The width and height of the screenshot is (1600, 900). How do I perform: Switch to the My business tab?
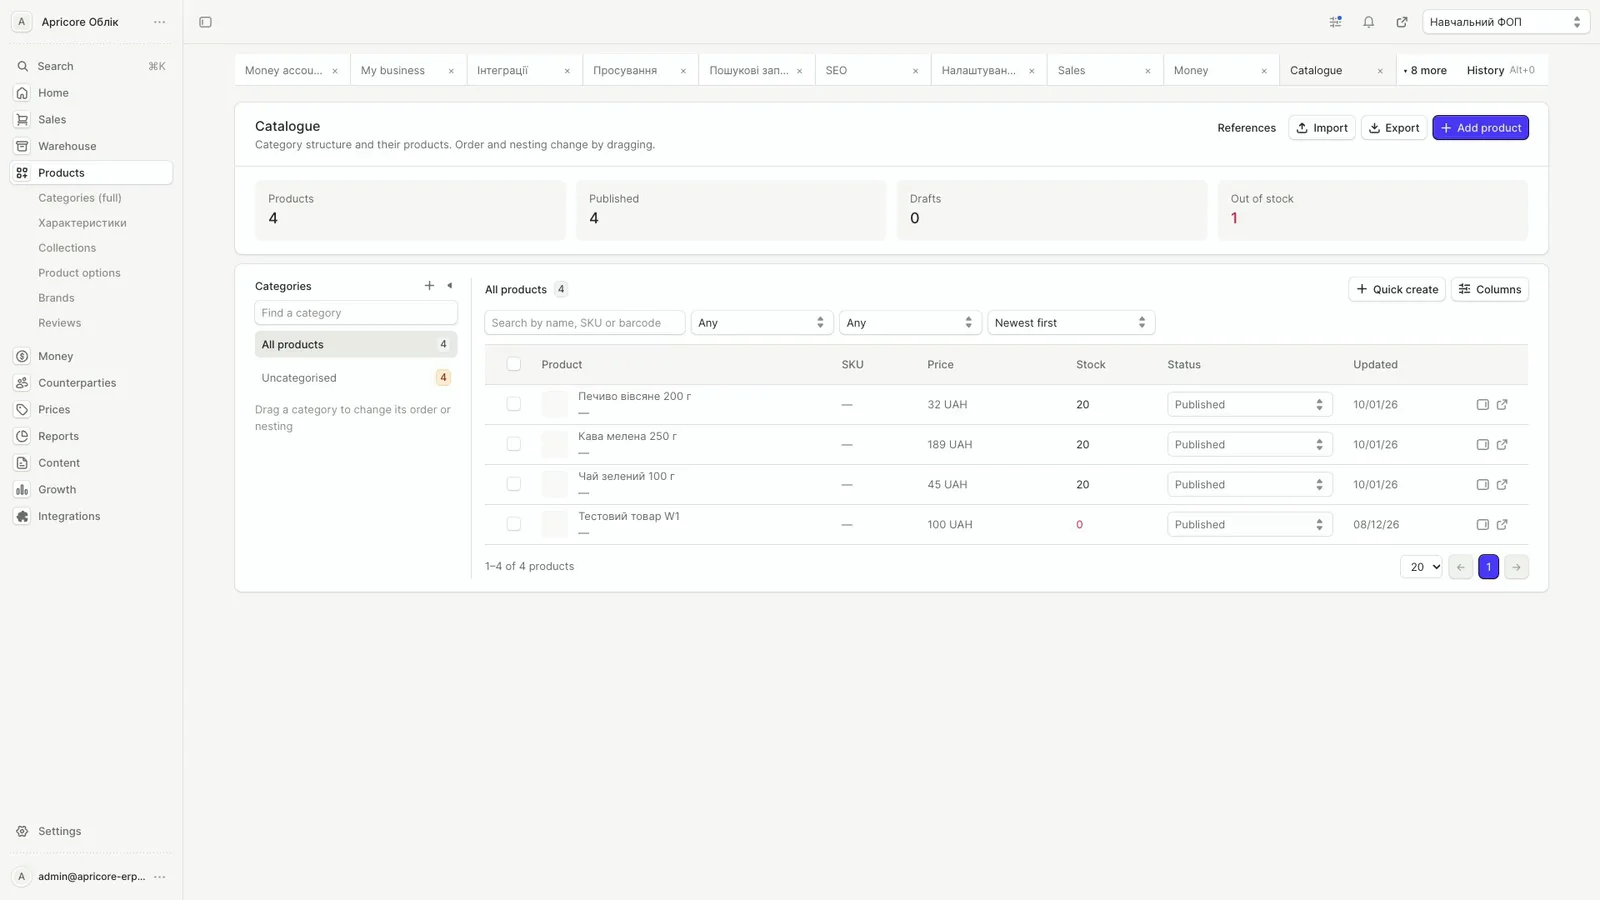[393, 71]
